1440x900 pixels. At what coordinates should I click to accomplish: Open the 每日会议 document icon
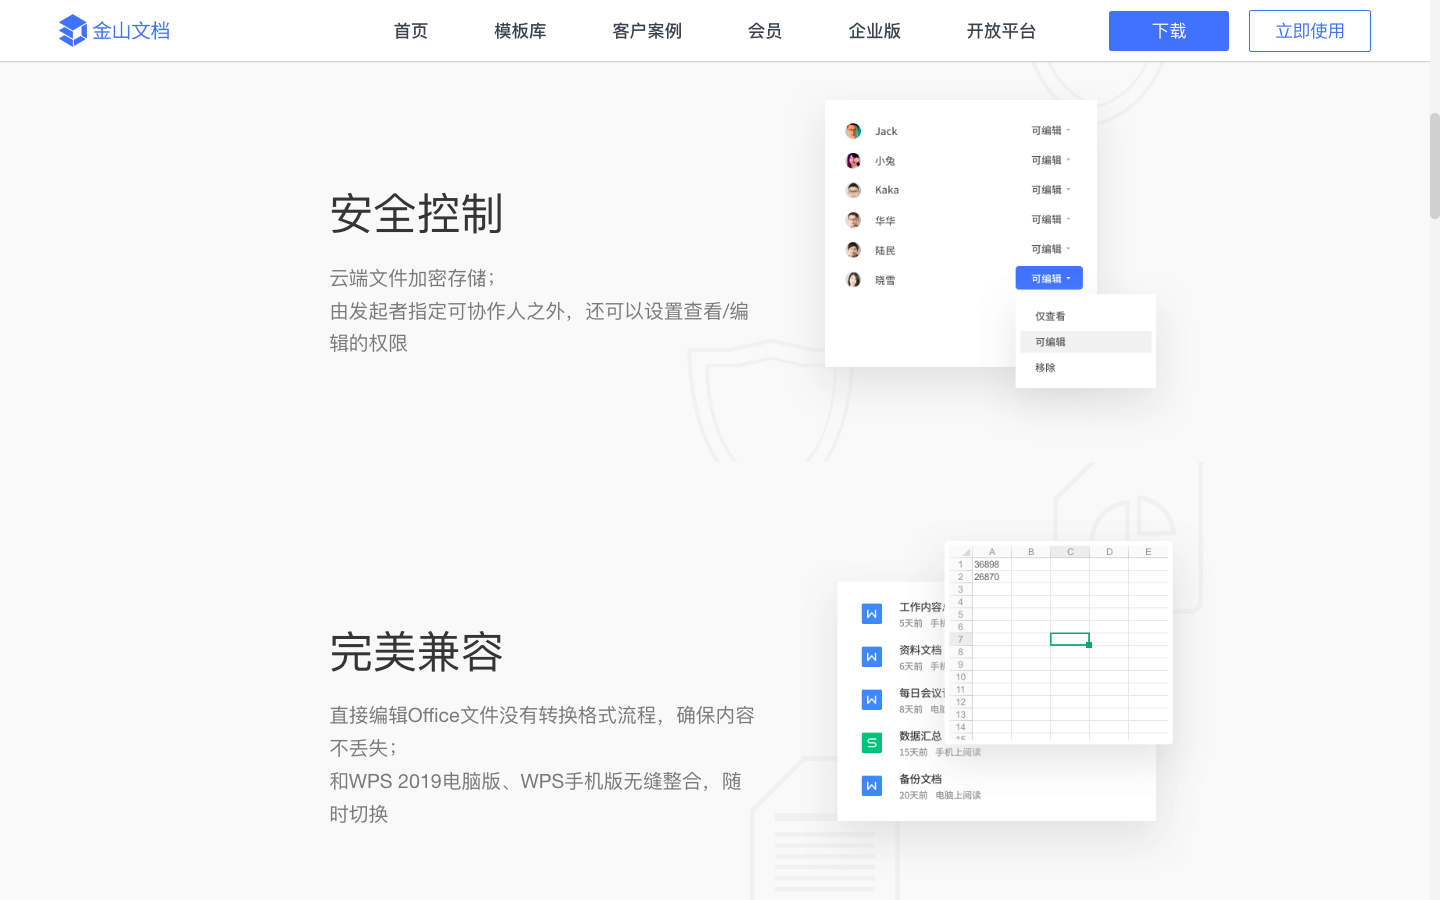pos(871,701)
